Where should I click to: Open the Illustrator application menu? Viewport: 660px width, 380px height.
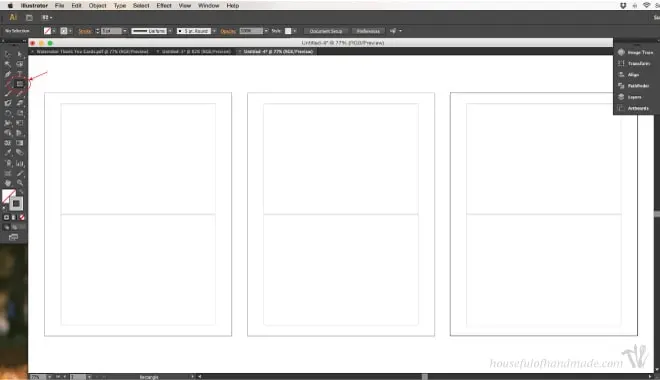(x=34, y=5)
